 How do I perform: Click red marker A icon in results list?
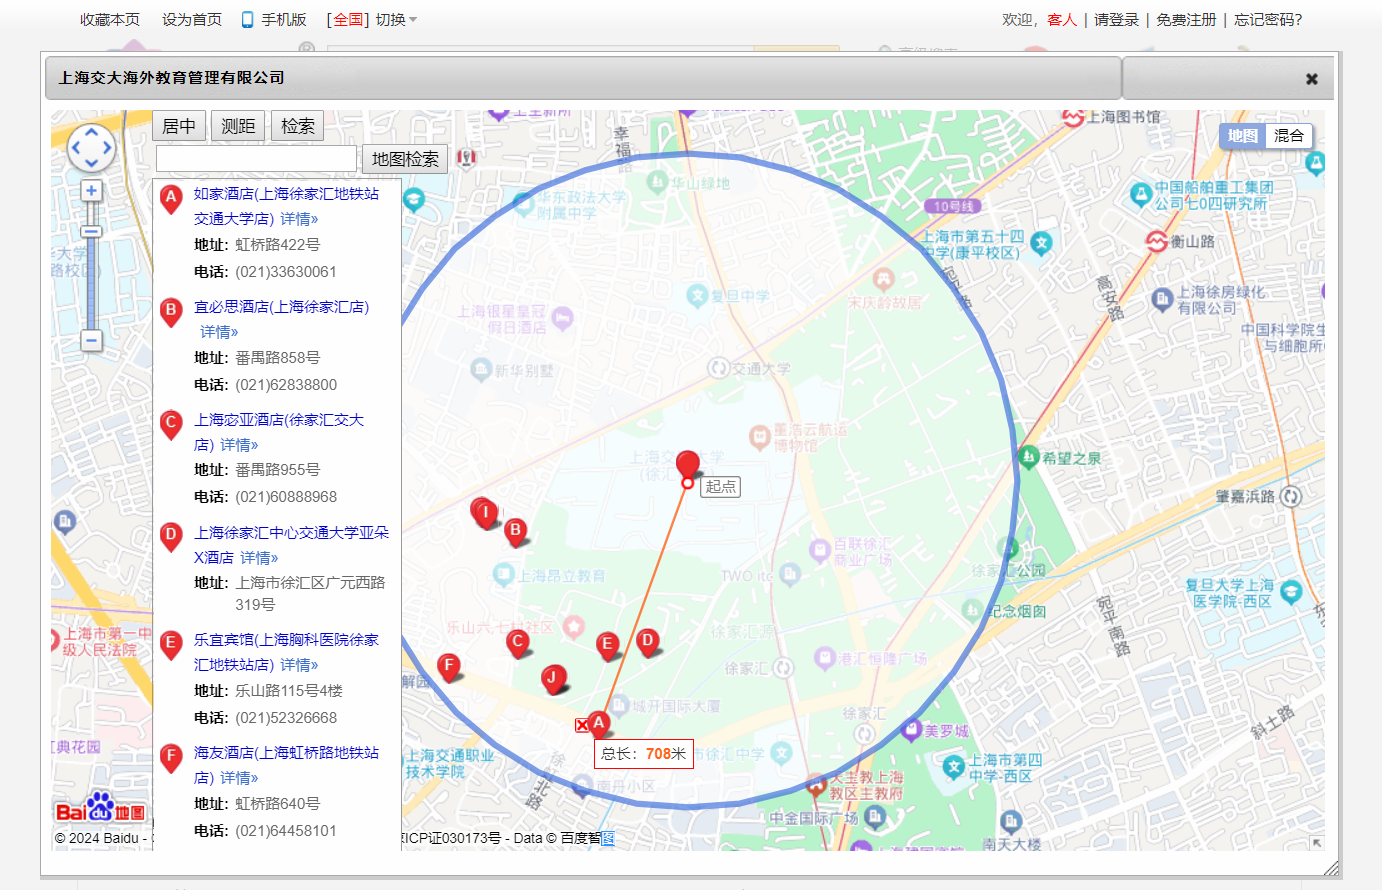pos(171,198)
